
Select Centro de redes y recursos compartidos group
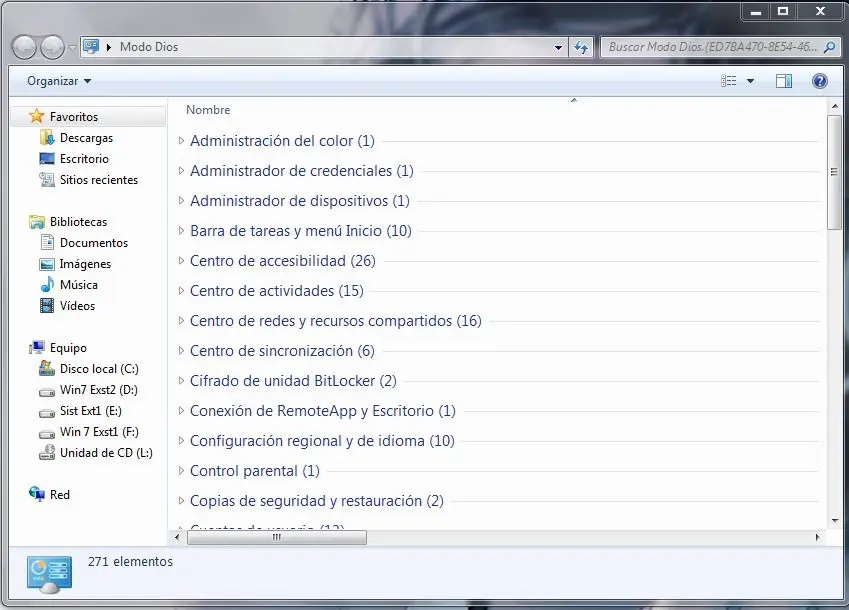[336, 321]
